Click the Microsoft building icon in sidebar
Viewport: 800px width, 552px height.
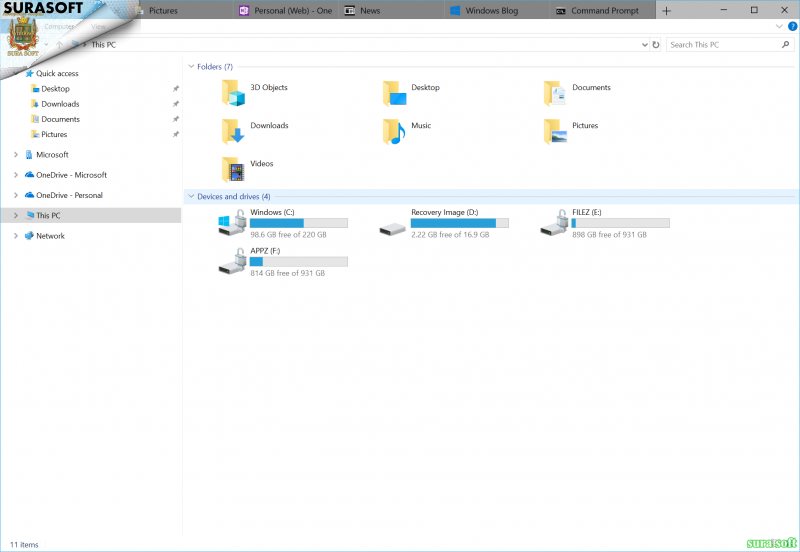coord(29,155)
